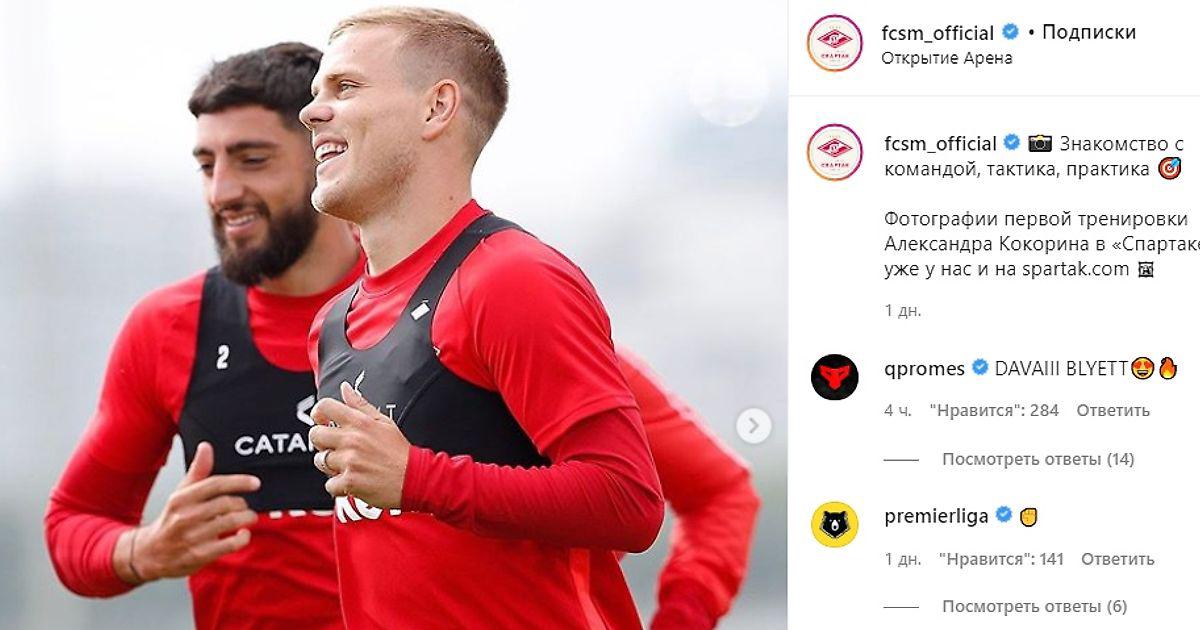Viewport: 1200px width, 630px height.
Task: Open the qpromes username link
Action: point(925,369)
